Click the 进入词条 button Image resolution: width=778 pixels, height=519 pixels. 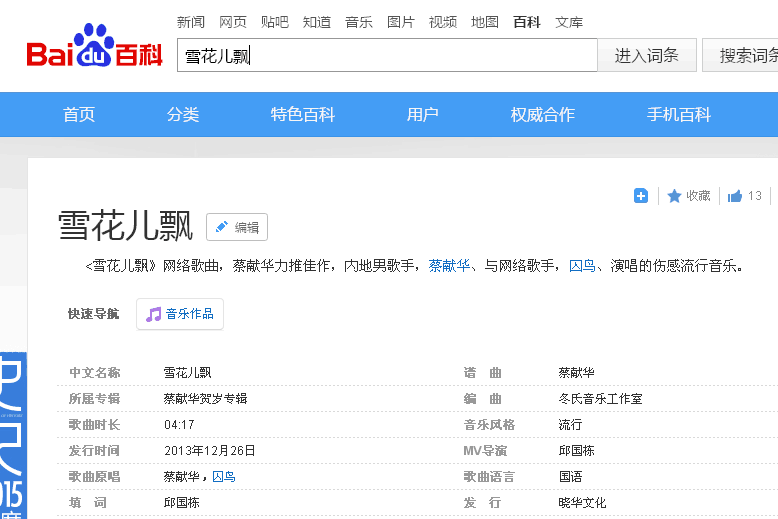click(646, 56)
